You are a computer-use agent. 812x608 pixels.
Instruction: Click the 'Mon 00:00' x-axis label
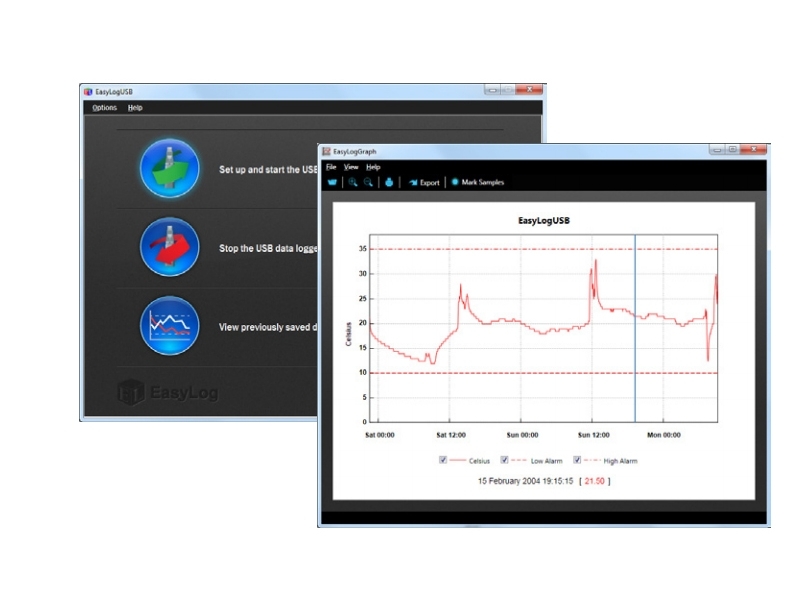click(664, 435)
